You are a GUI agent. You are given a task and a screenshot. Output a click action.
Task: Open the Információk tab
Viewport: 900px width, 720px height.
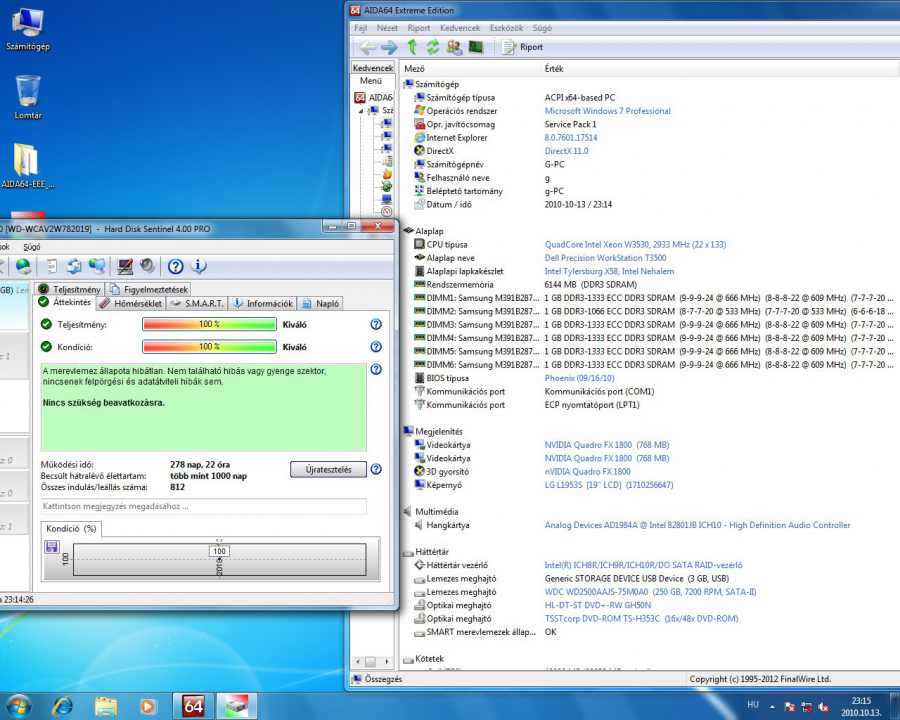click(x=263, y=303)
